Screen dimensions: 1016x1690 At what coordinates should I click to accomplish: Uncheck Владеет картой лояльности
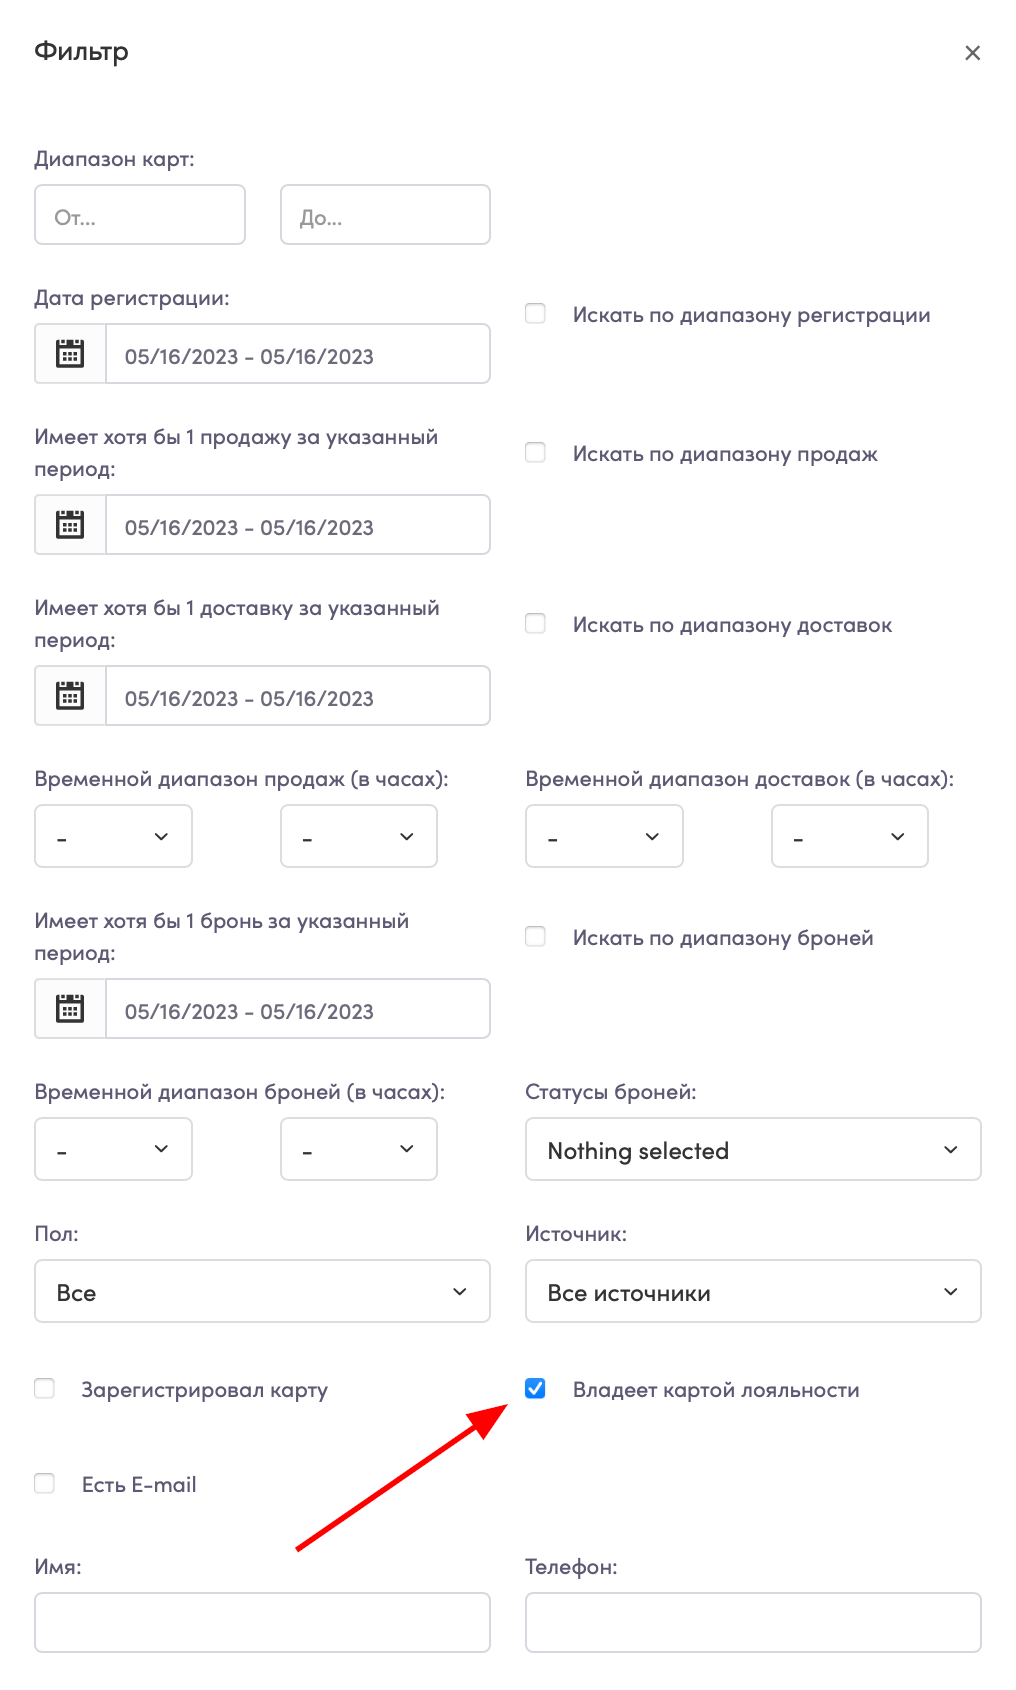[536, 1389]
